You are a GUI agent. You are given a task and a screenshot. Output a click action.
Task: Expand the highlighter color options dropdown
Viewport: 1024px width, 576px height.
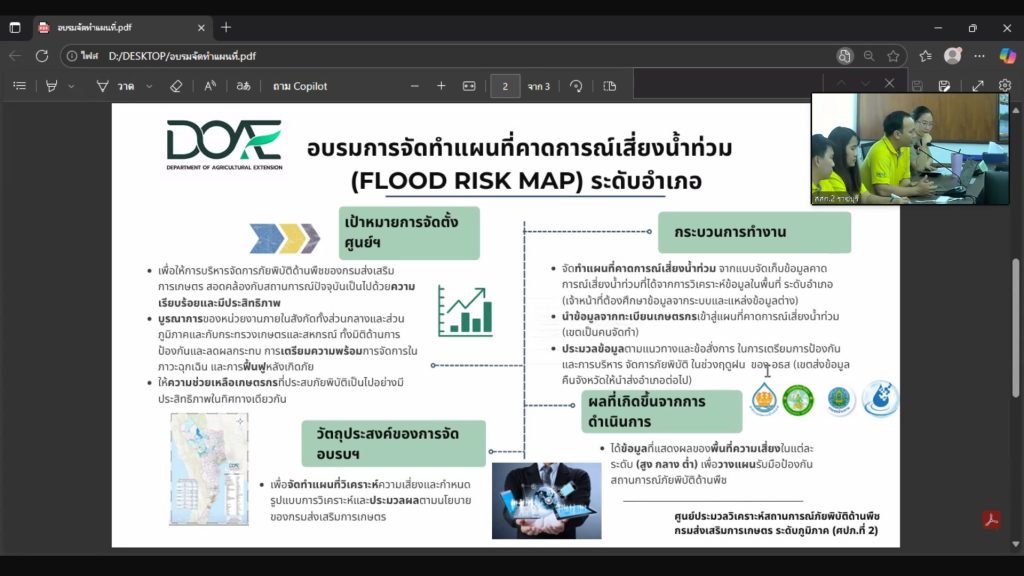pyautogui.click(x=71, y=86)
